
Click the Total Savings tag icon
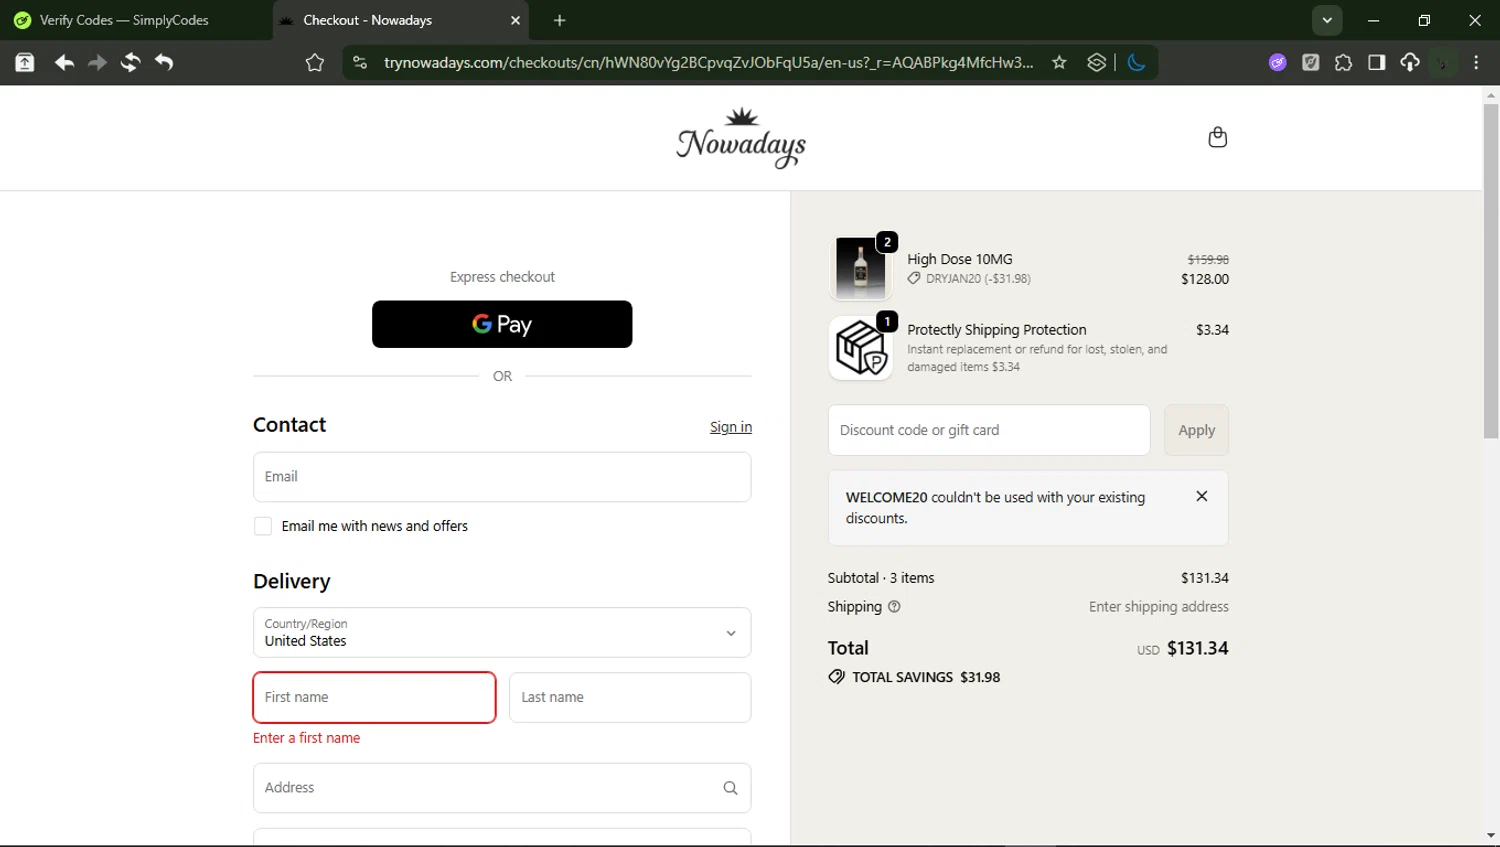click(x=836, y=677)
